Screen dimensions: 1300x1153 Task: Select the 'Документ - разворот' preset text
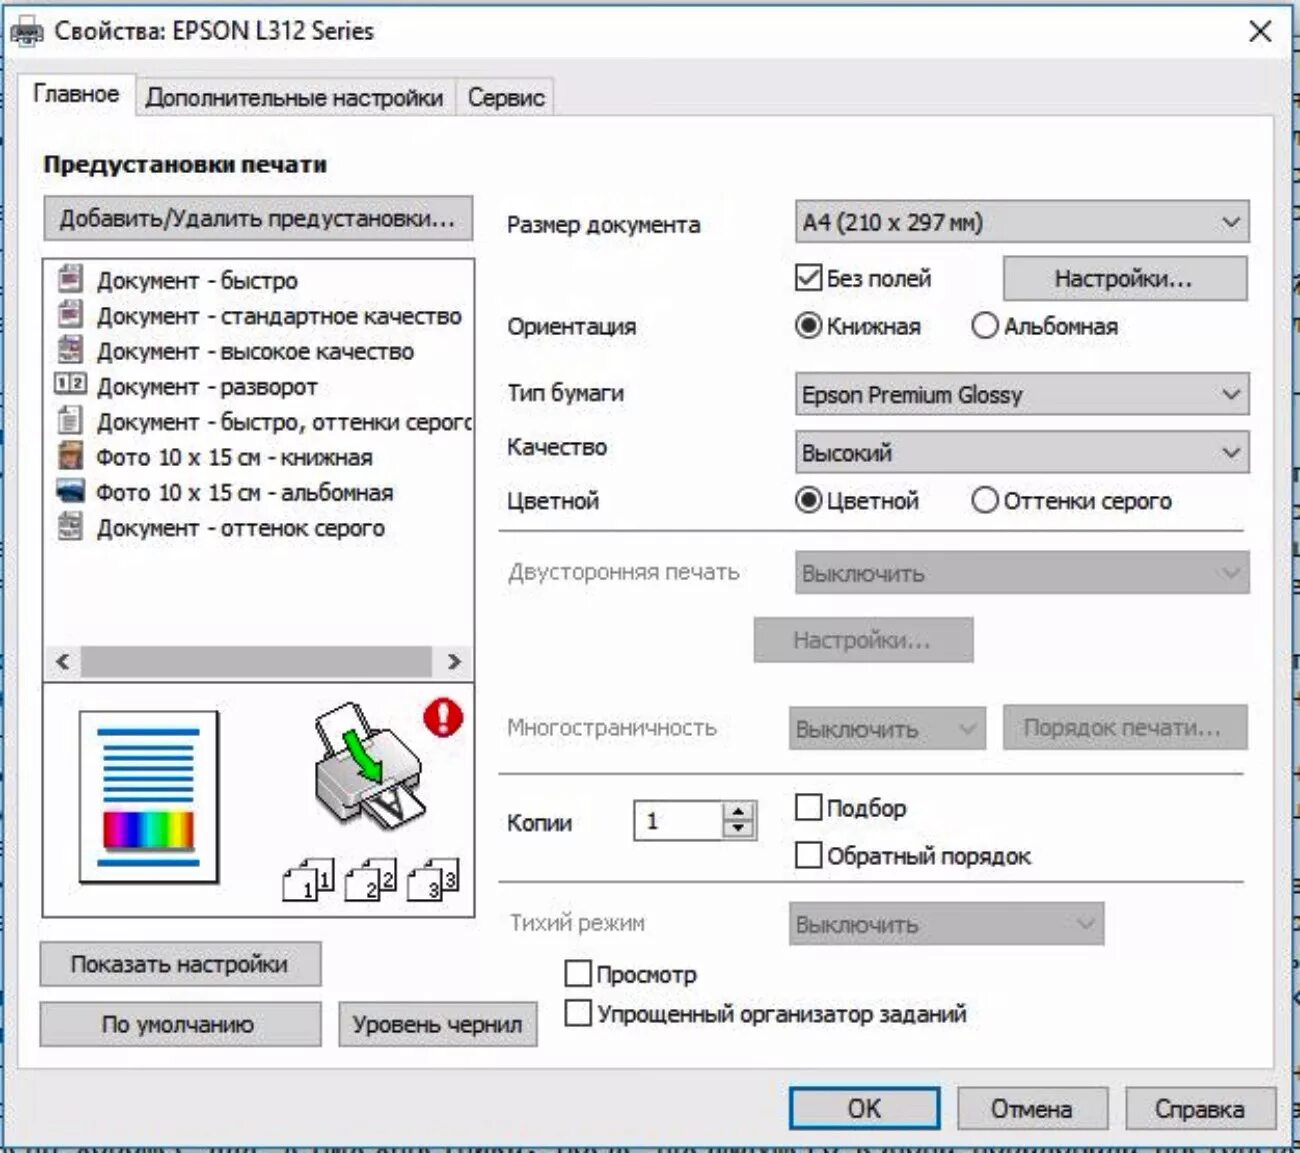pyautogui.click(x=207, y=386)
